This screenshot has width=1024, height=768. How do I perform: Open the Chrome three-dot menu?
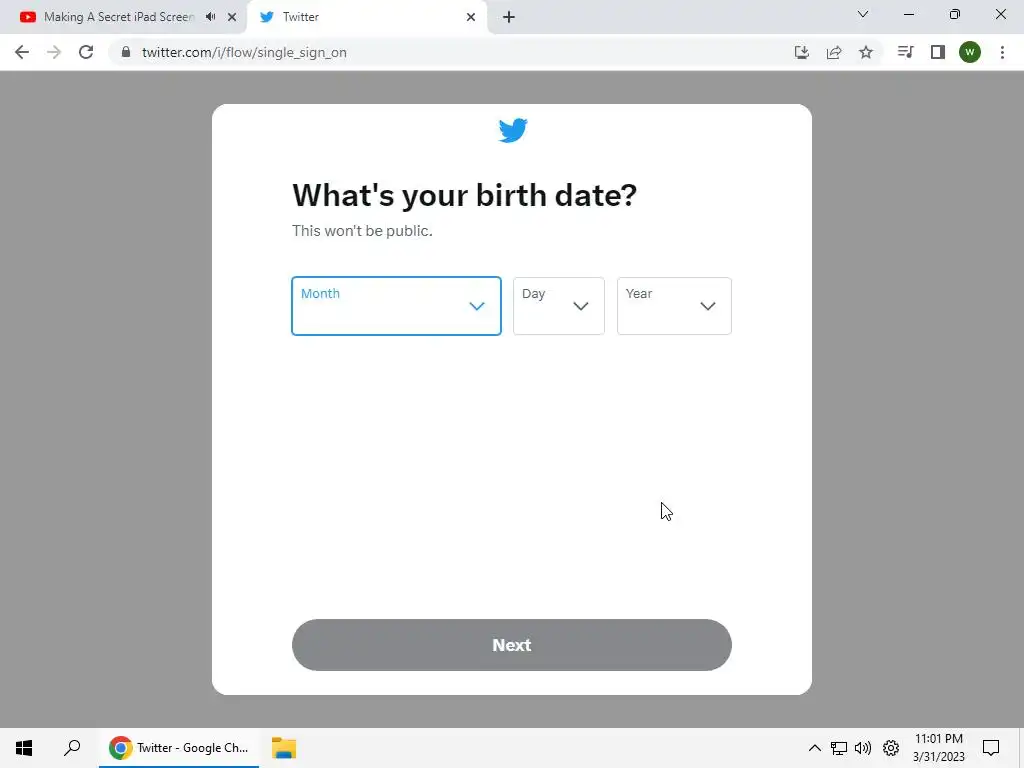[1002, 52]
